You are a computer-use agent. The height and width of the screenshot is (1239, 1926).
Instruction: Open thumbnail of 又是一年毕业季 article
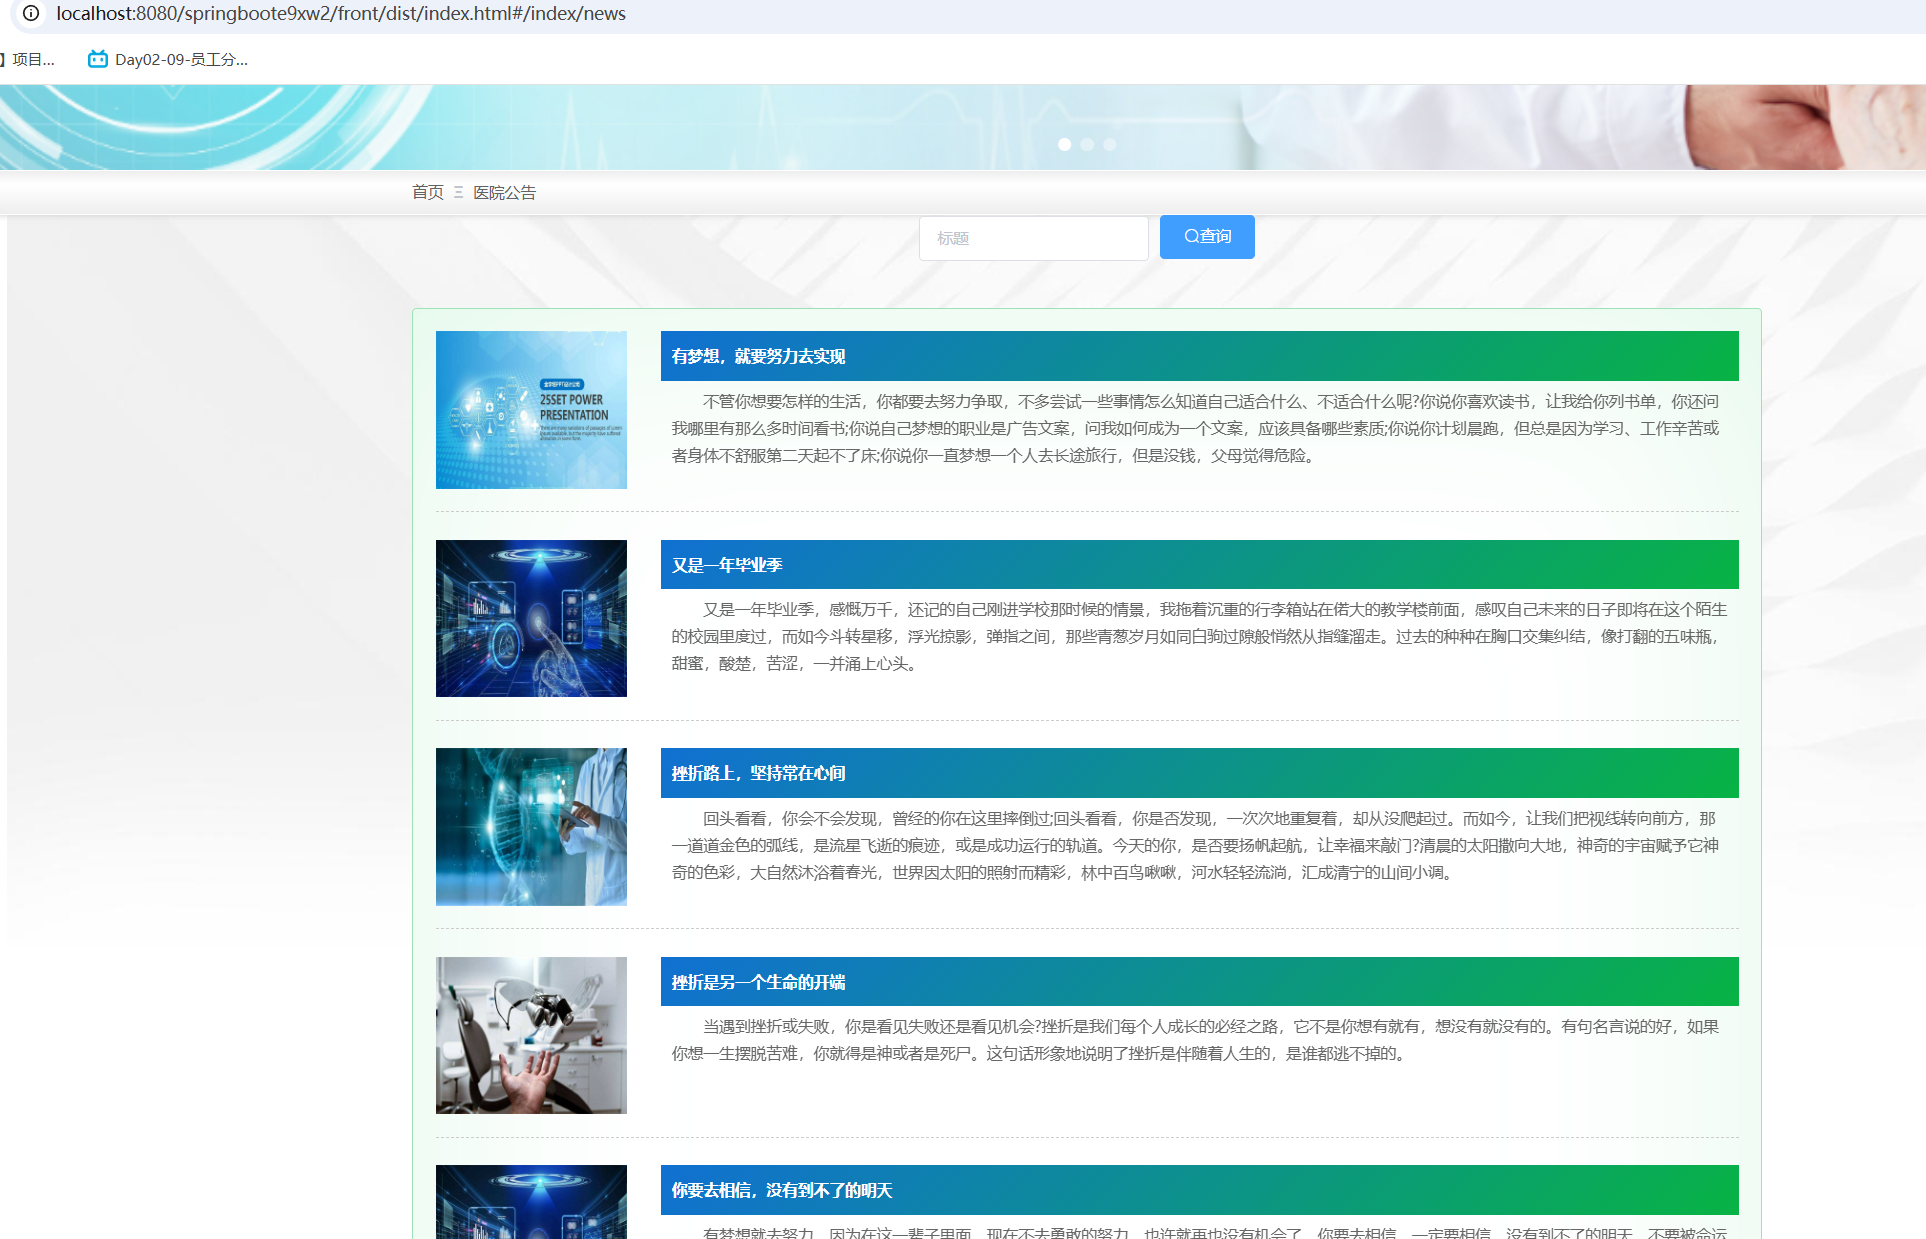531,618
